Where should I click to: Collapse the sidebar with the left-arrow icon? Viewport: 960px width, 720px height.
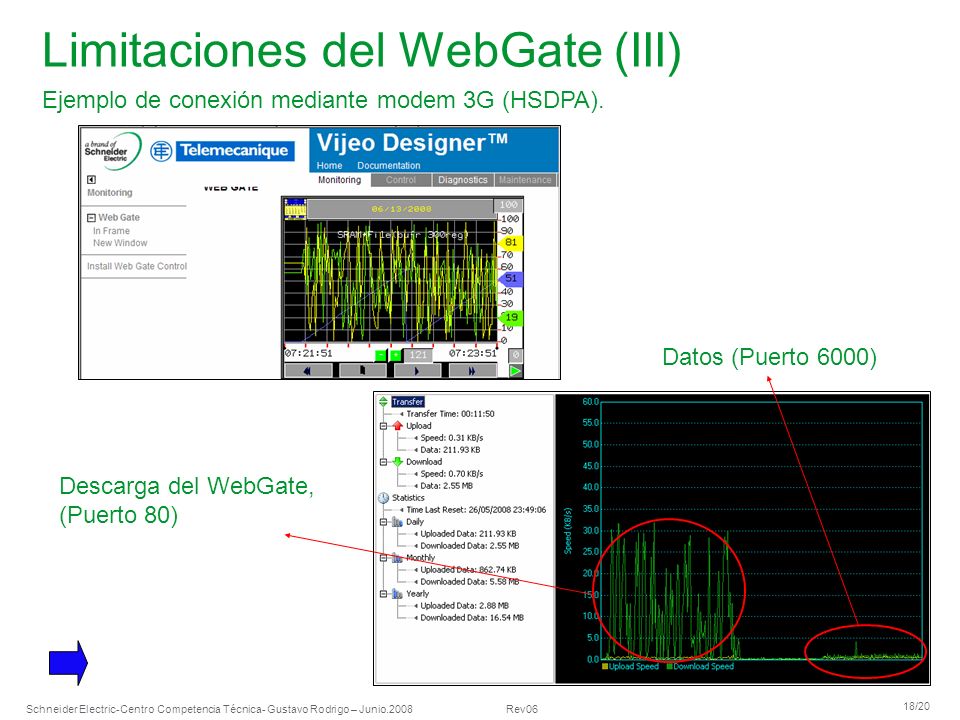coord(91,179)
